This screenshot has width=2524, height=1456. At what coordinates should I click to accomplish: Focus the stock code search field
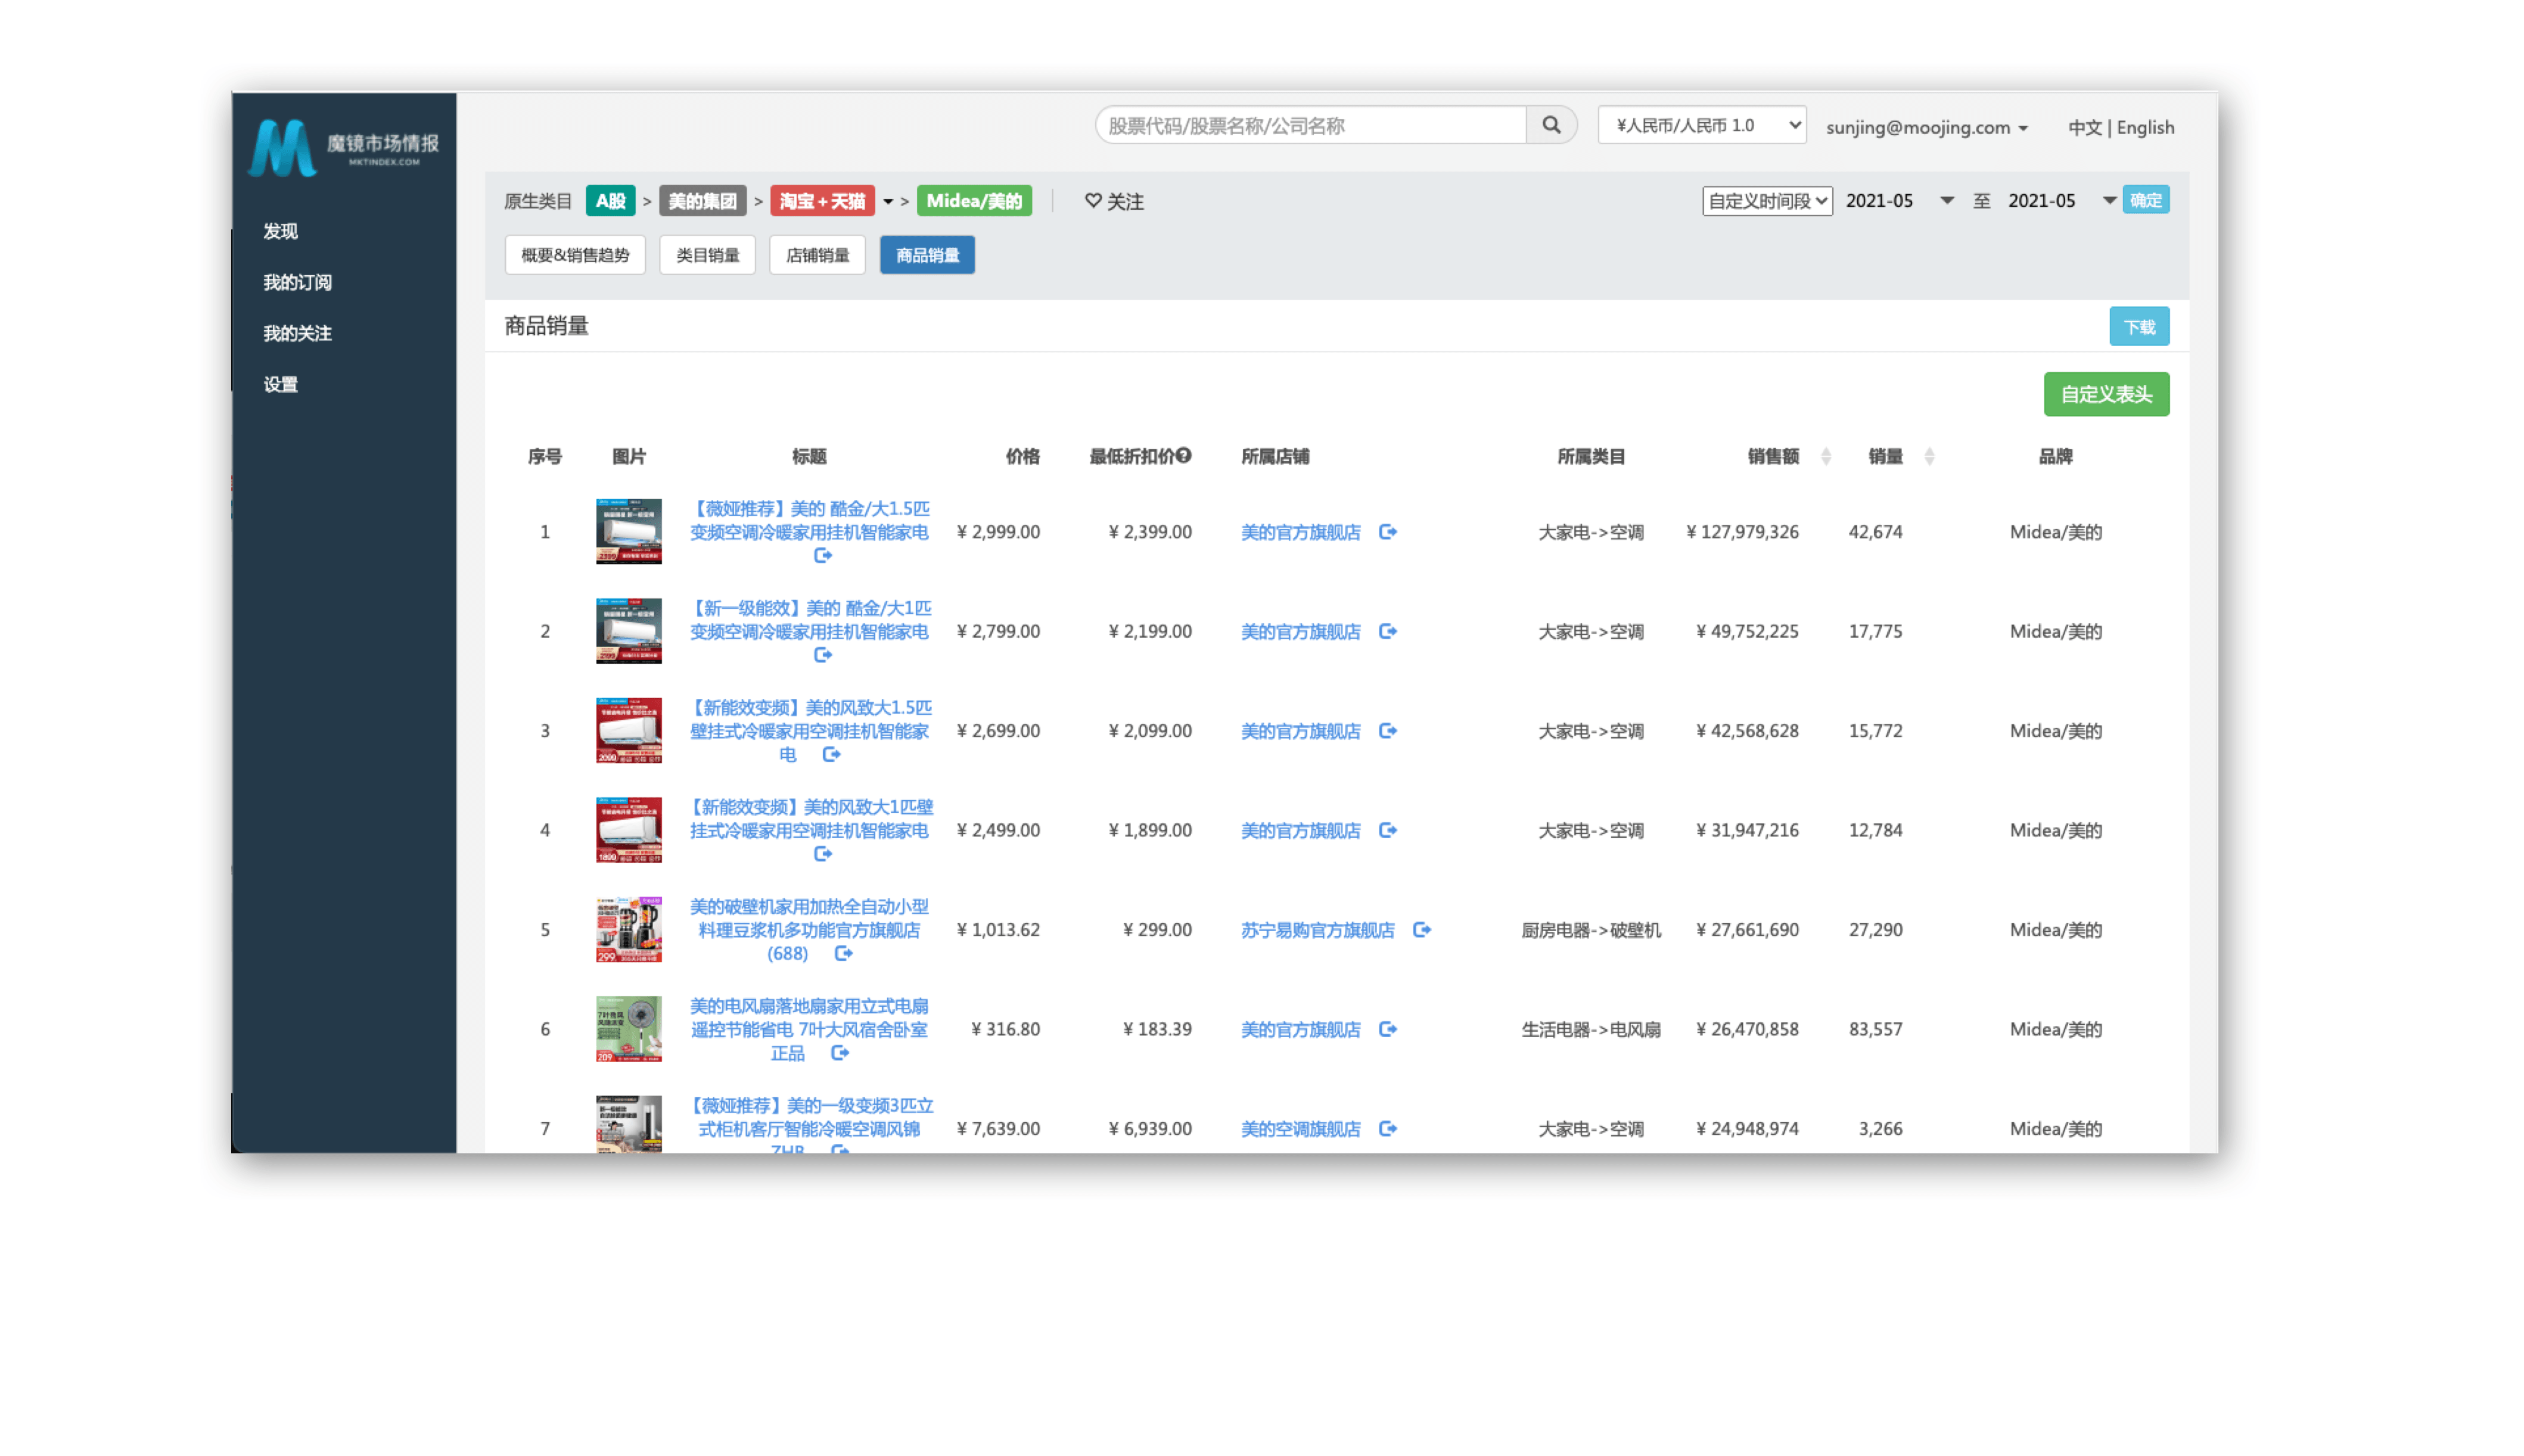point(1310,125)
